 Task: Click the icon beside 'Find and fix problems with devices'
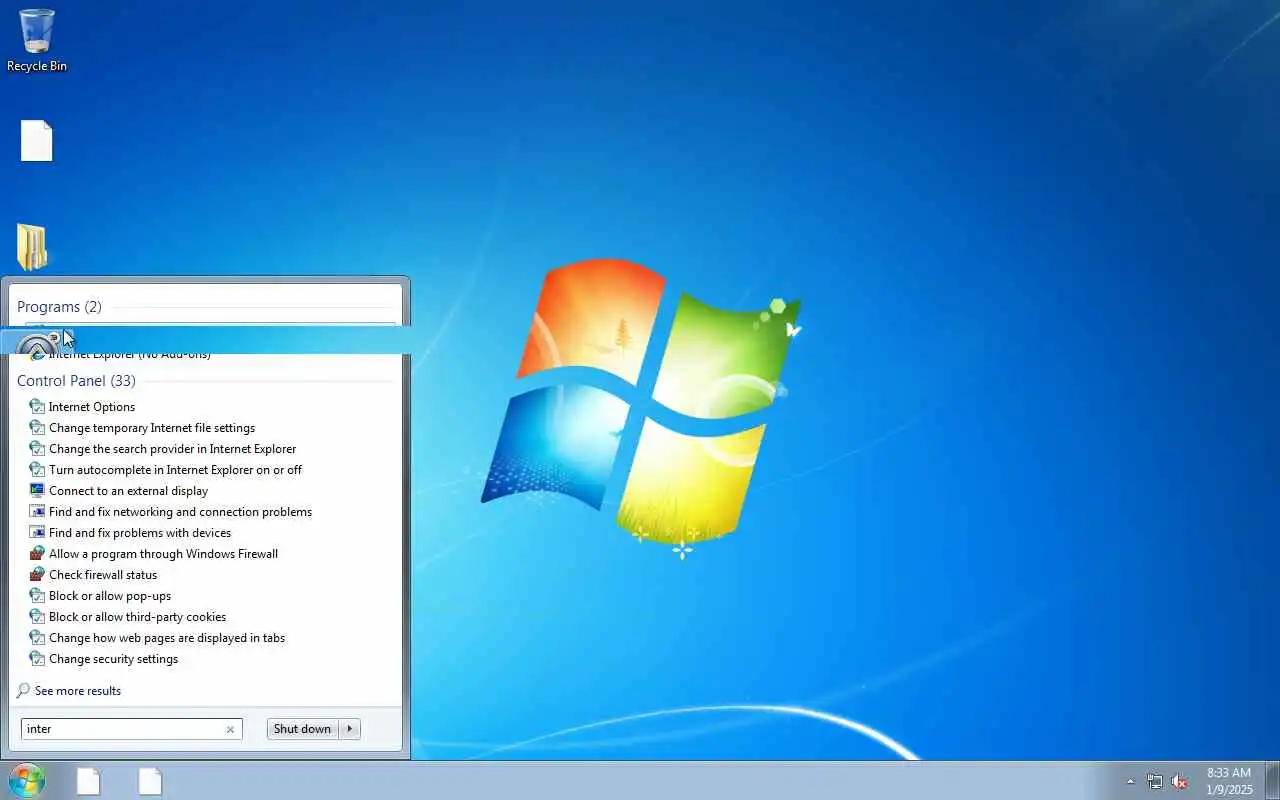(x=37, y=533)
